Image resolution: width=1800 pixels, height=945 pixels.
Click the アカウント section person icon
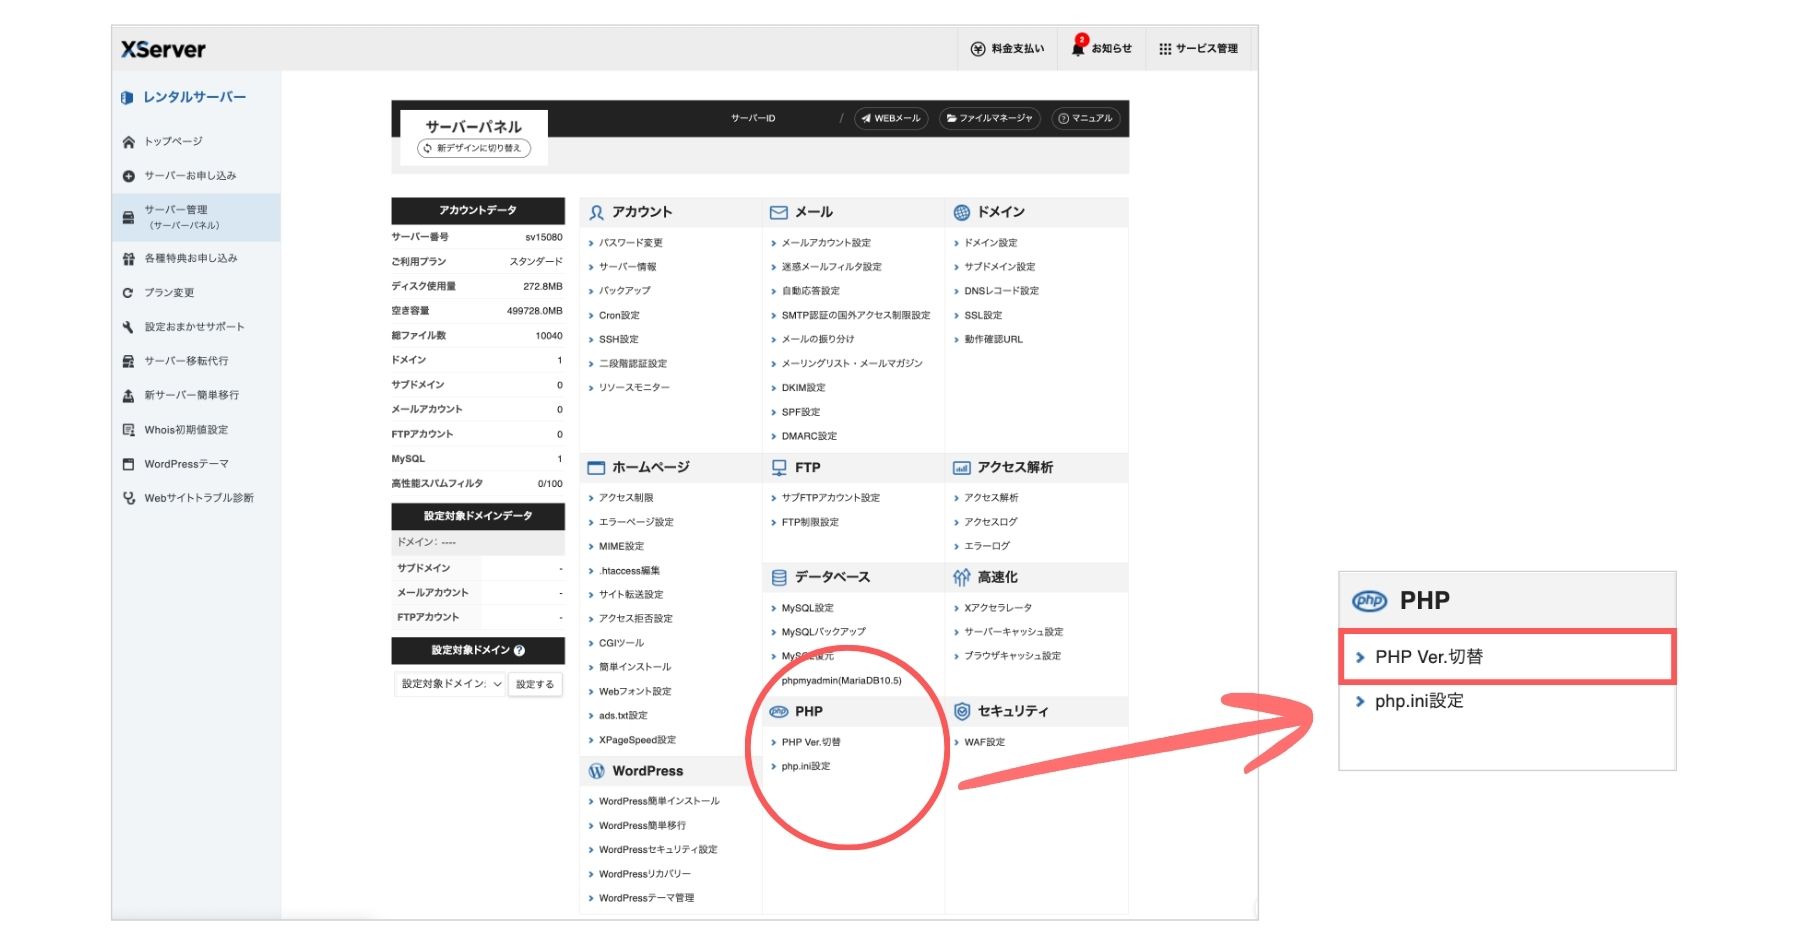(597, 212)
